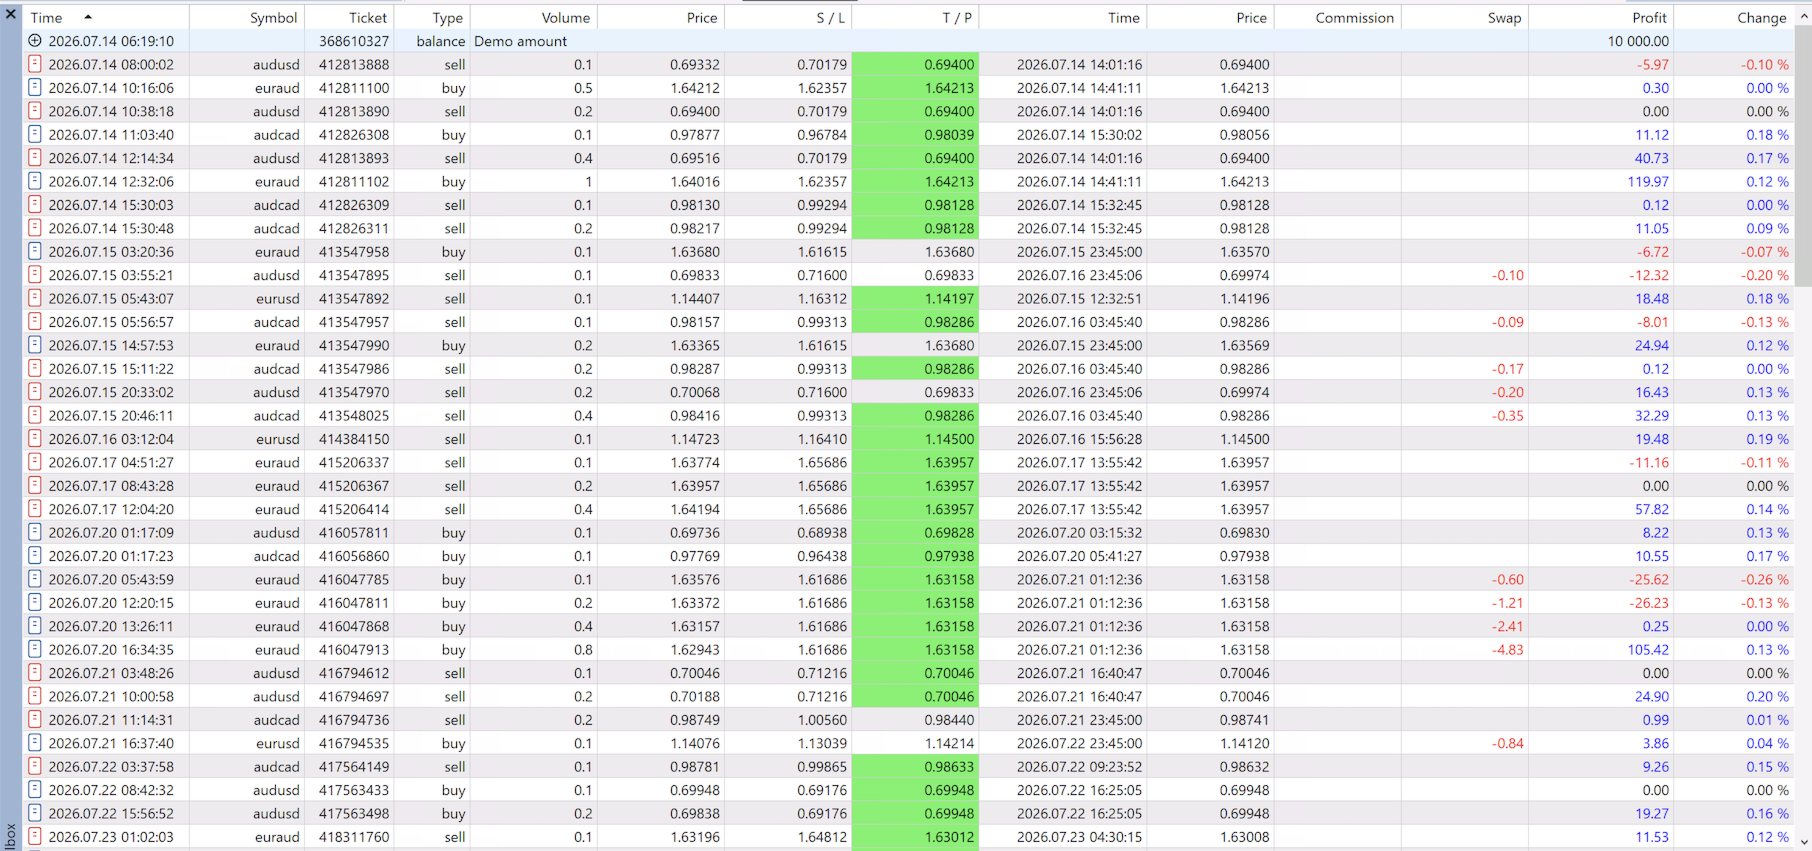Select the loss value -26.23
This screenshot has height=851, width=1812.
coord(1649,603)
